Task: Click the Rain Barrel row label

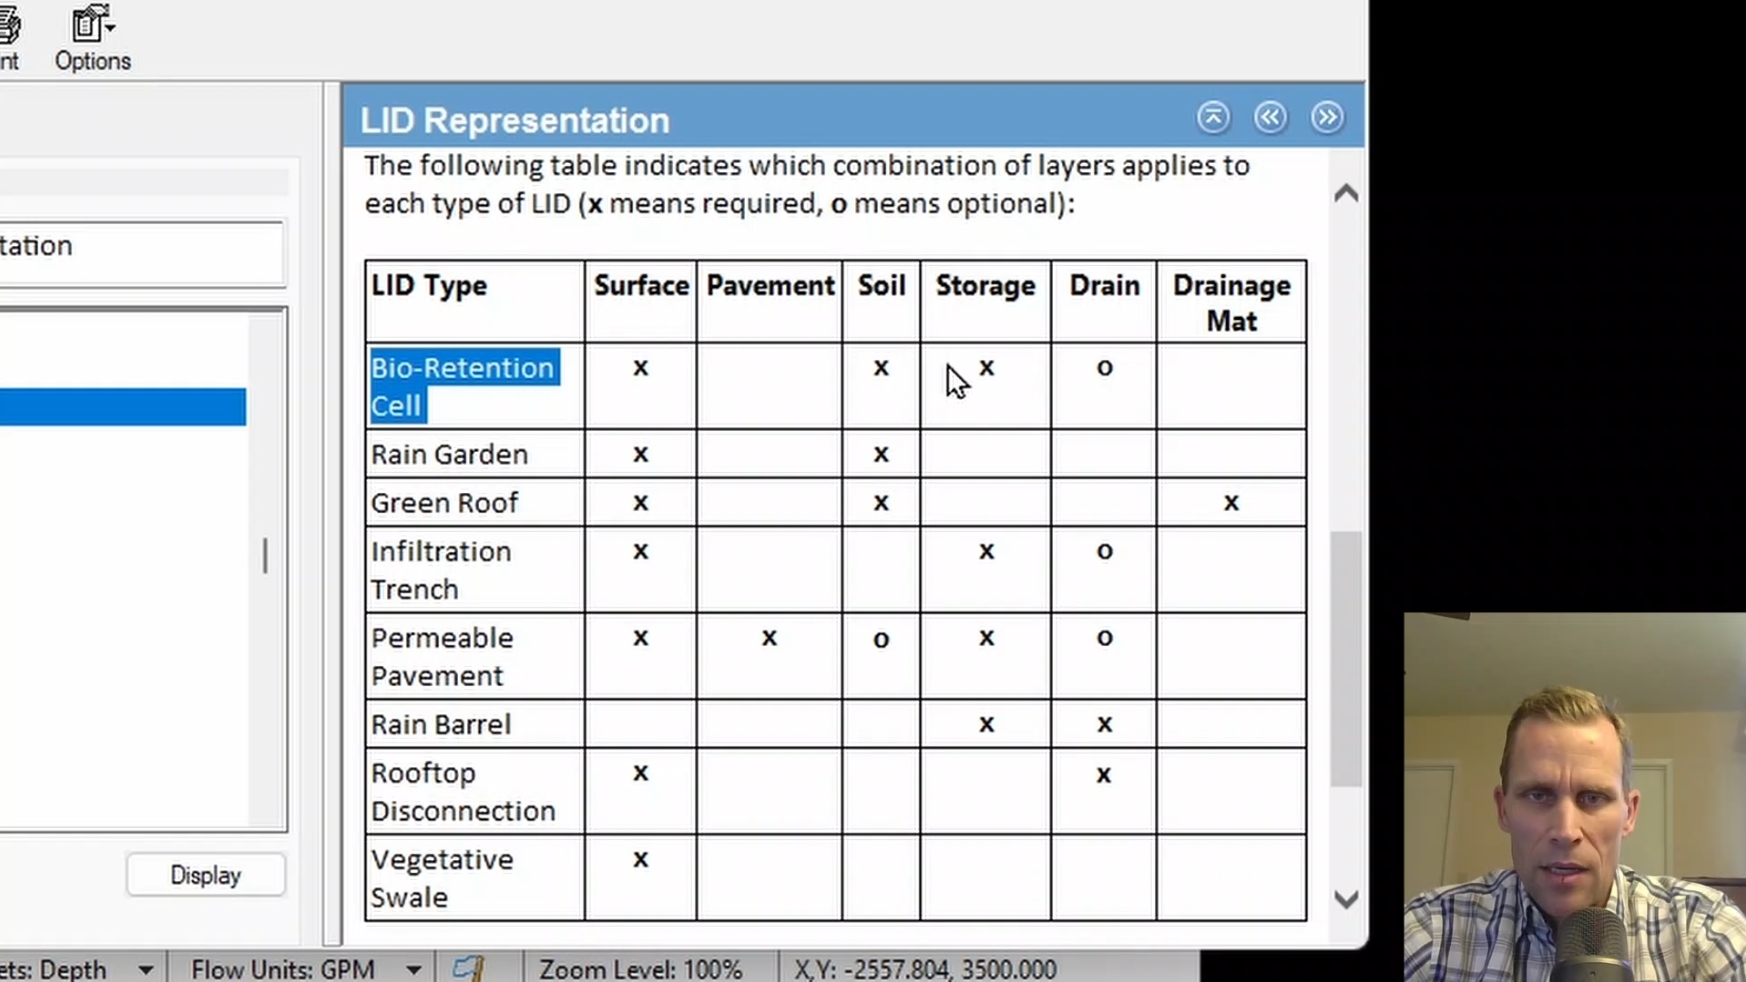Action: 441,724
